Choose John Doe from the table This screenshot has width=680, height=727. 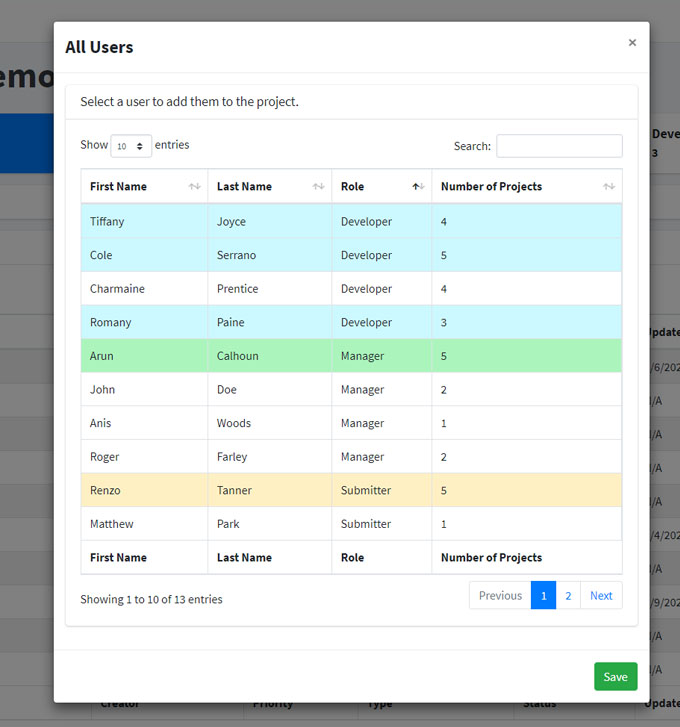(x=351, y=390)
